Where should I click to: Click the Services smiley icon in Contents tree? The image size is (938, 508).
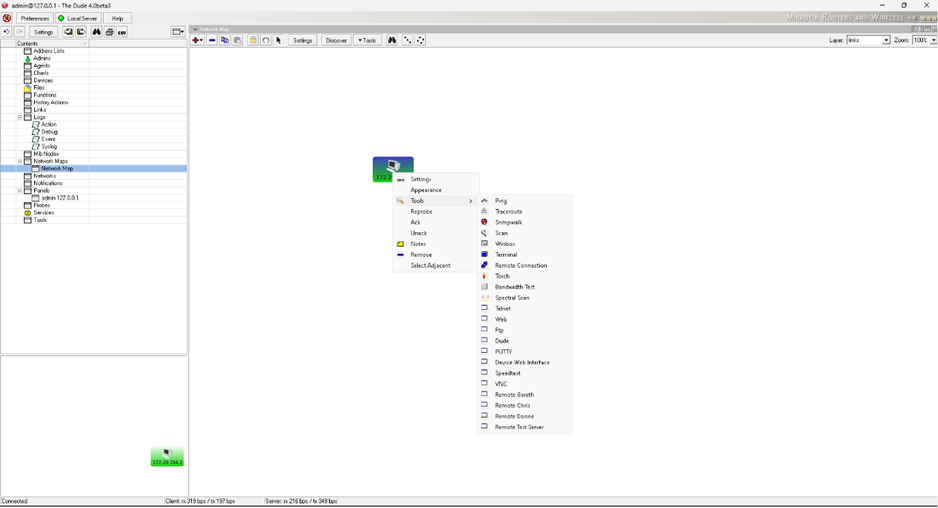(27, 213)
